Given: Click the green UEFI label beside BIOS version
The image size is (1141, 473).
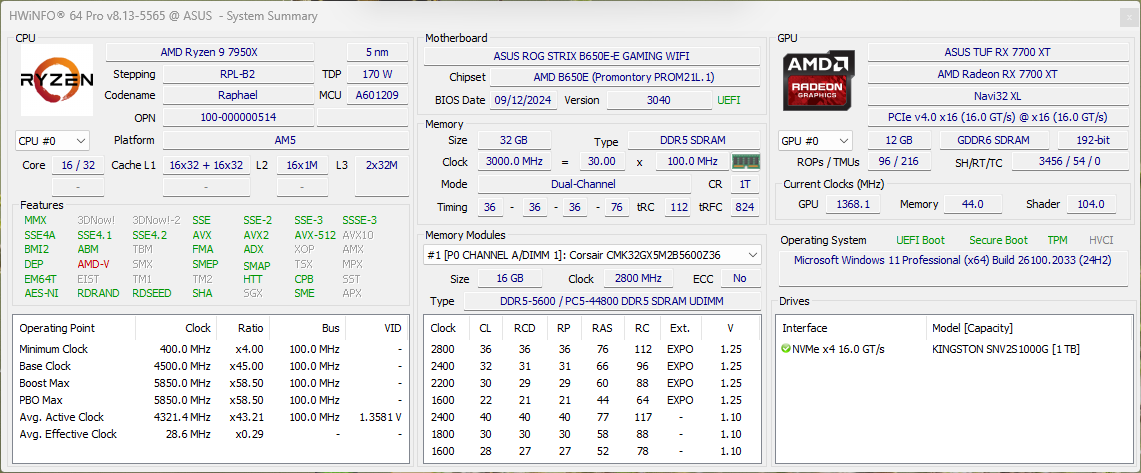Looking at the screenshot, I should coord(729,100).
